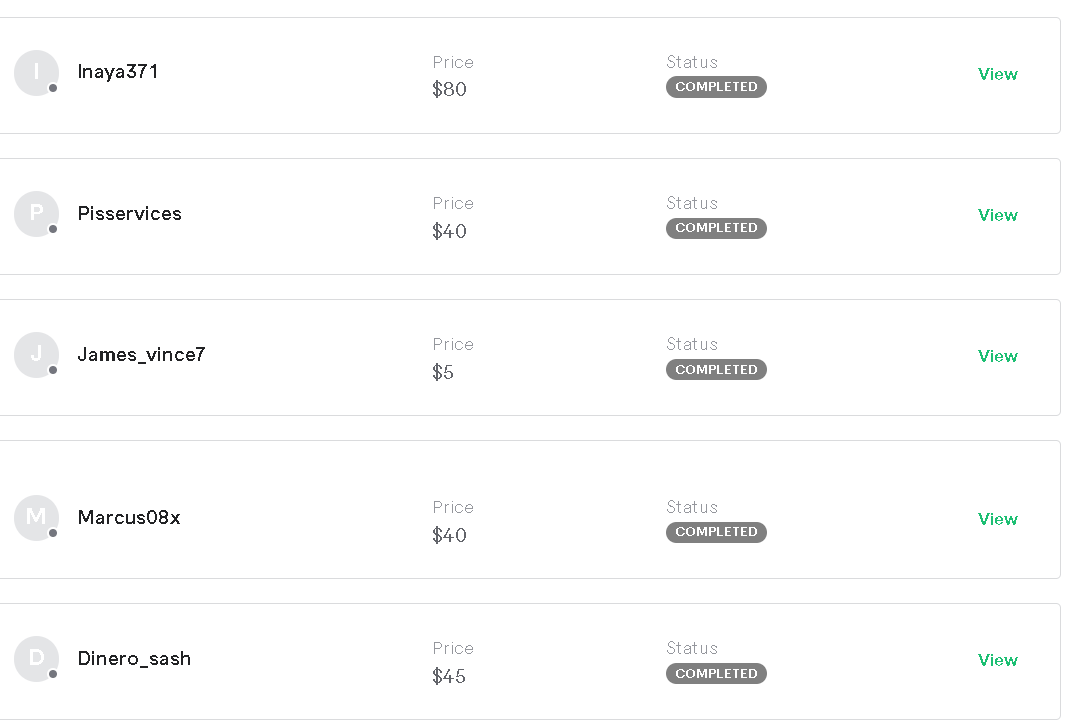
Task: View the Pisservices order
Action: click(997, 215)
